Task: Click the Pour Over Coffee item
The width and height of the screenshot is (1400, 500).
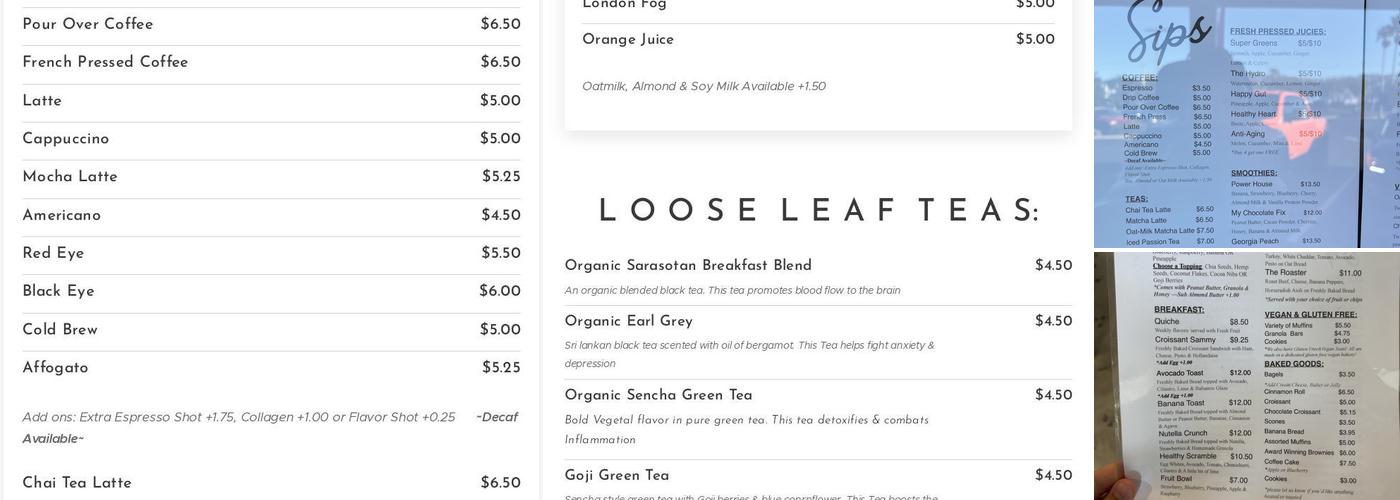Action: point(88,25)
